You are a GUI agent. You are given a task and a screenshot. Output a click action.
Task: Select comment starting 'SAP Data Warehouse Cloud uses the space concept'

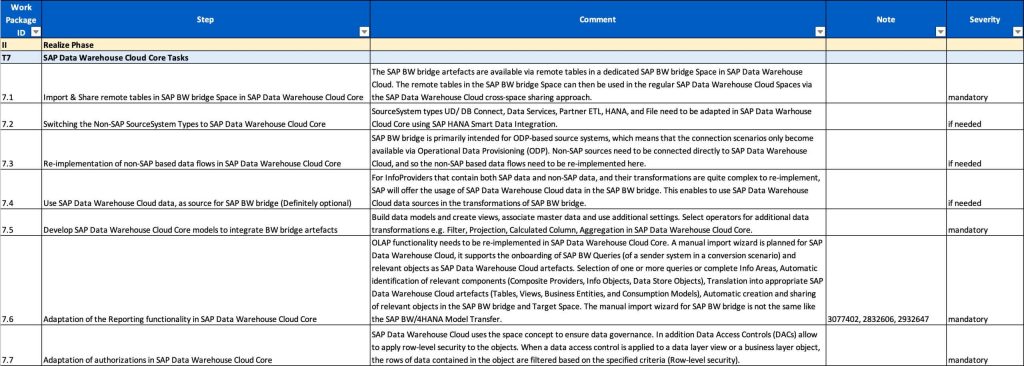(598, 346)
